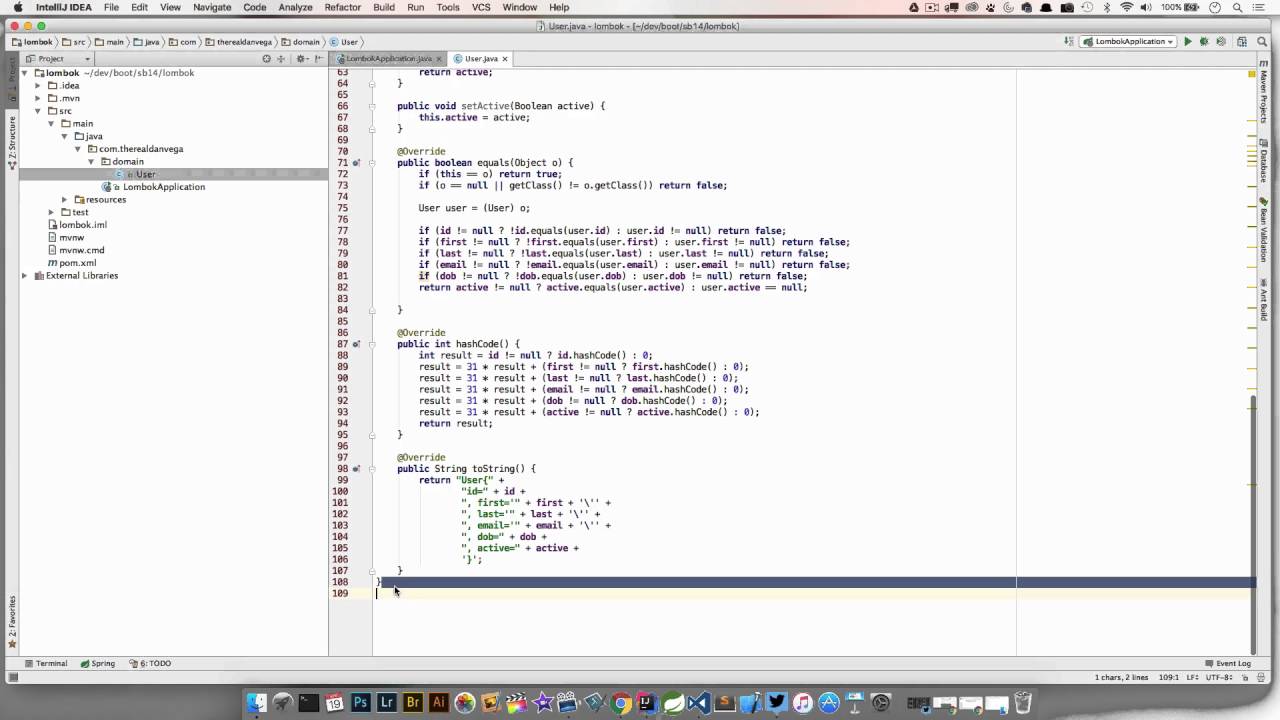The width and height of the screenshot is (1280, 720).
Task: Collapse the domain package
Action: [90, 161]
